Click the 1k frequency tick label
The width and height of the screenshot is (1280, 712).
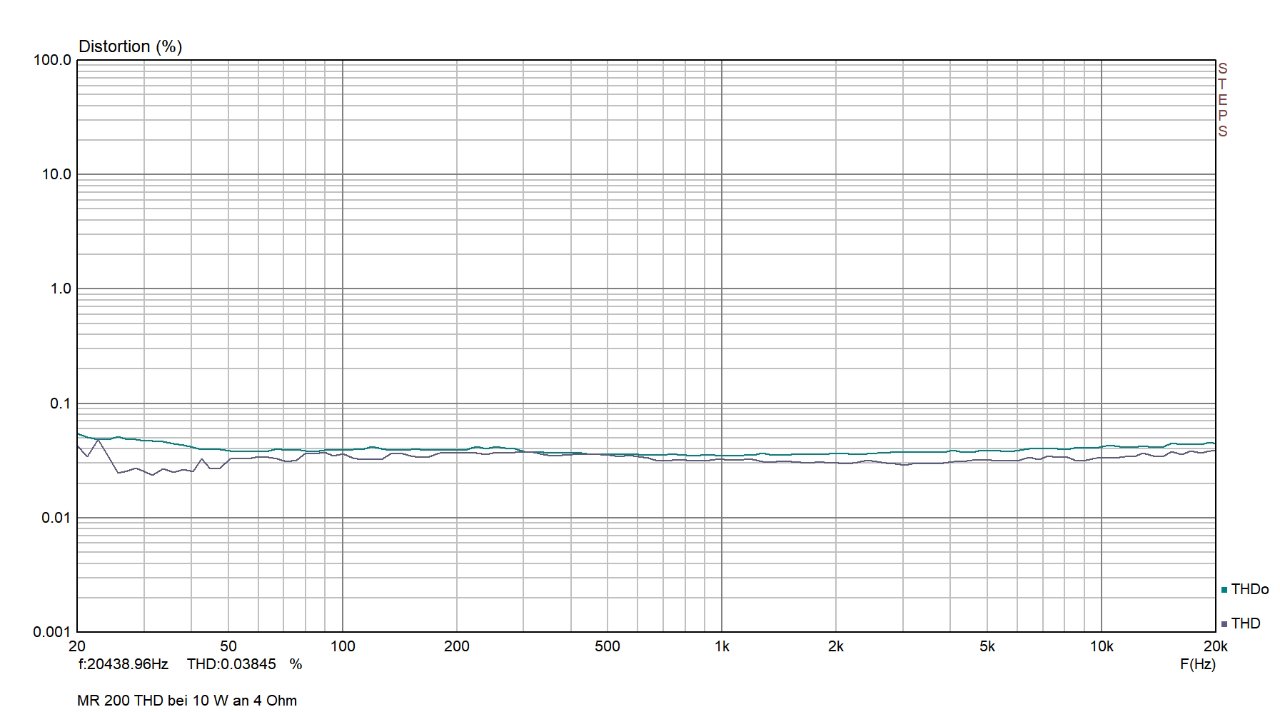point(721,646)
